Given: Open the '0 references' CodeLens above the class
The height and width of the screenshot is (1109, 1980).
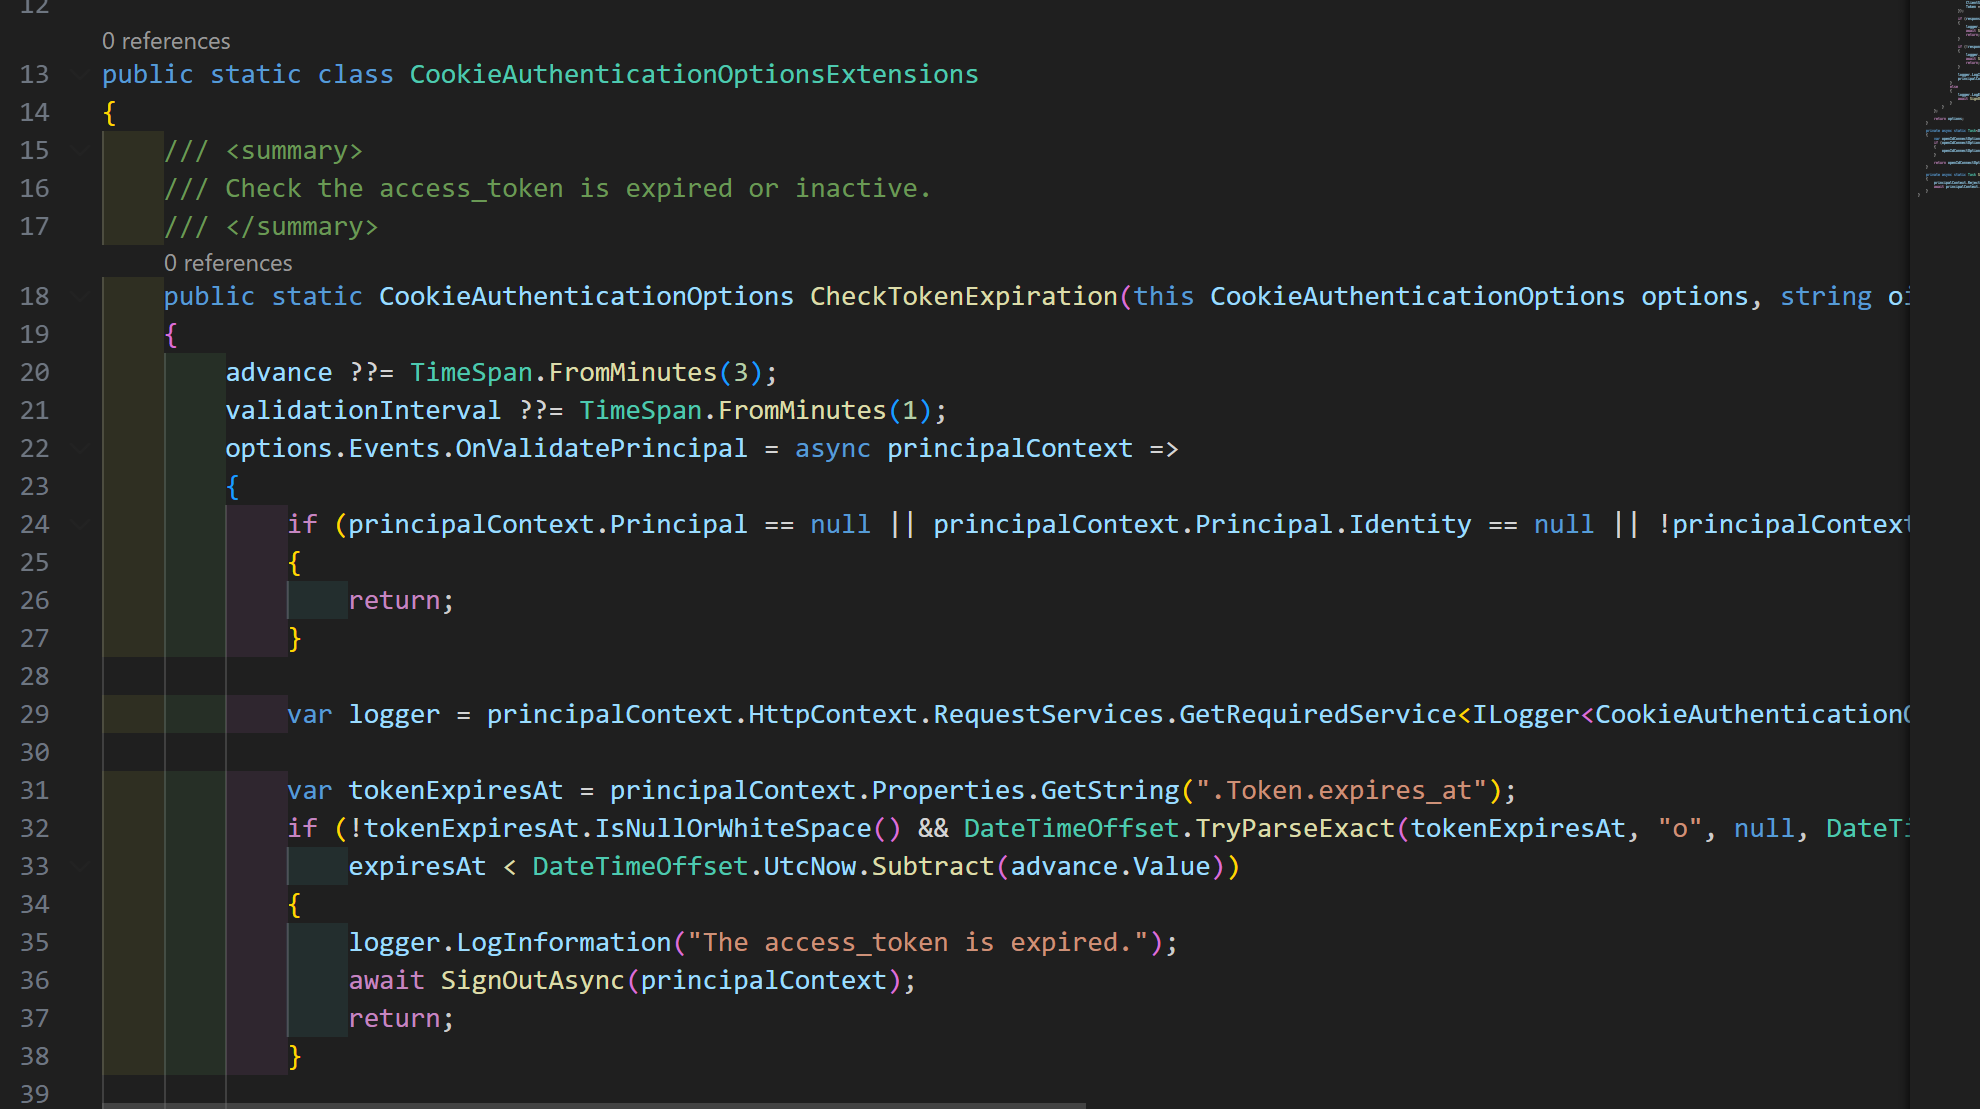Looking at the screenshot, I should pos(166,41).
